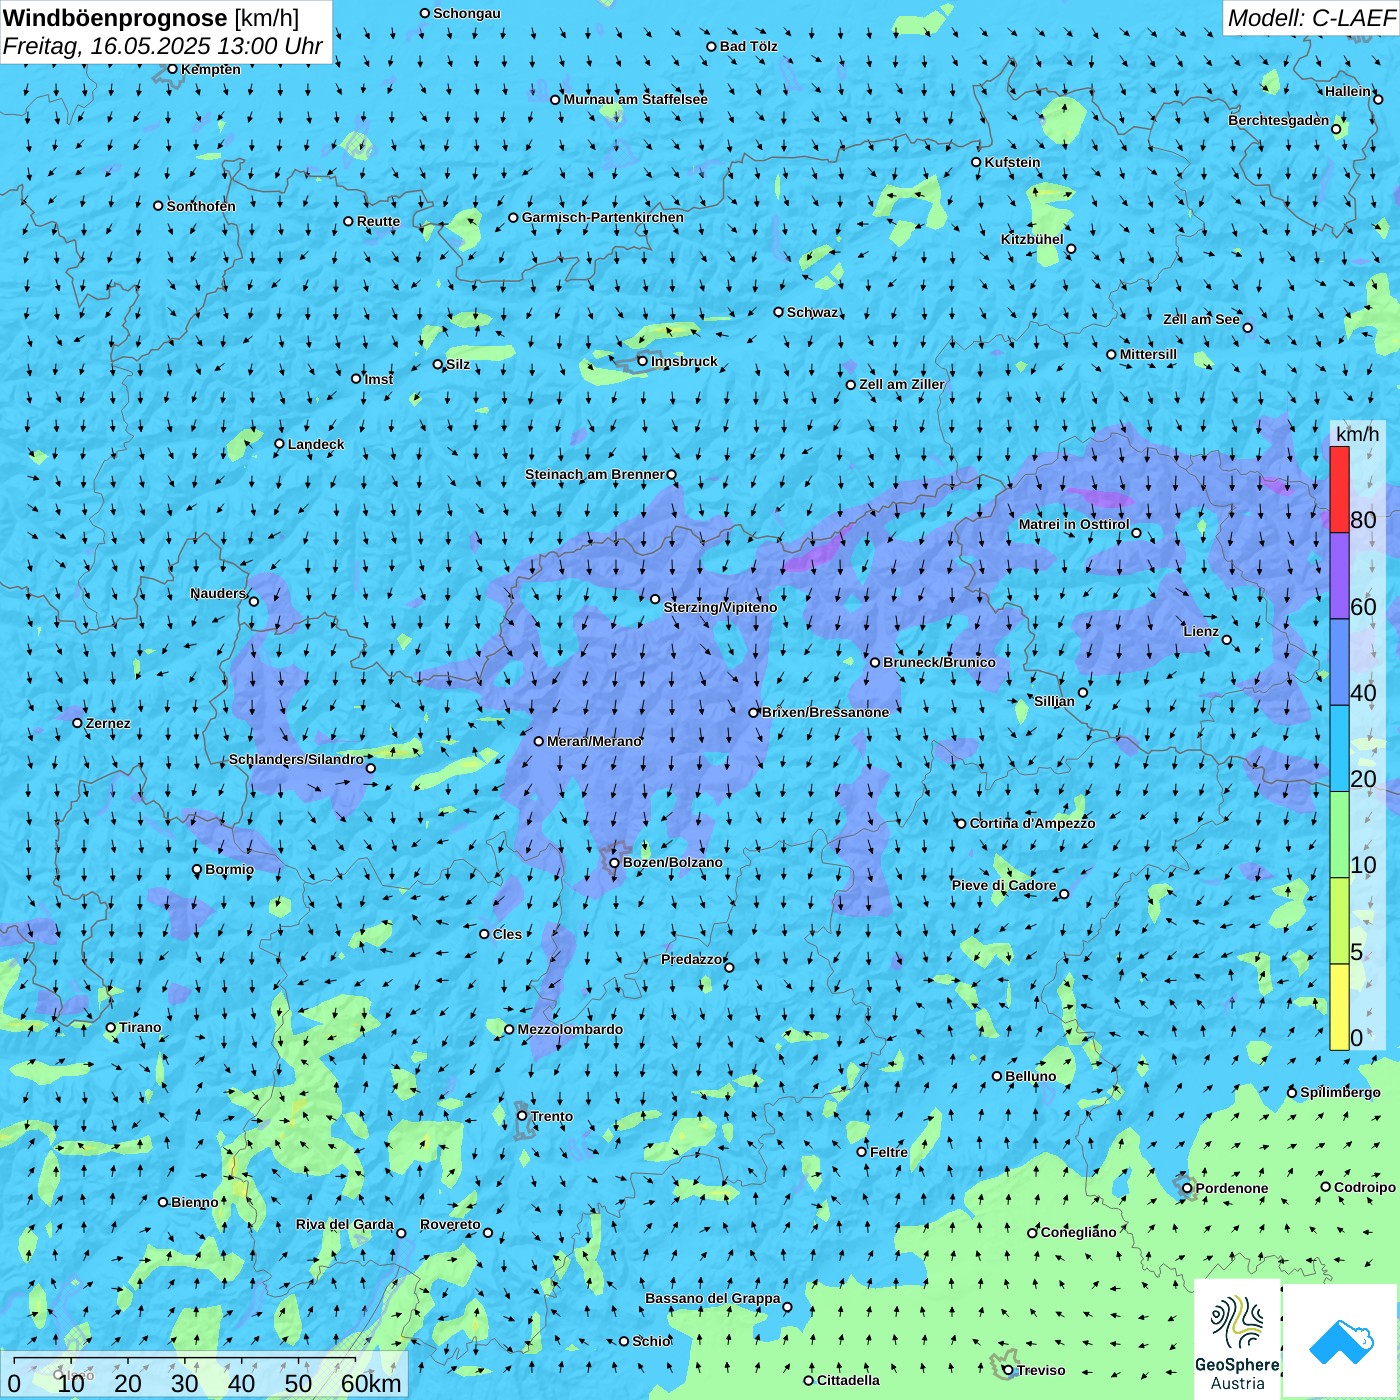Select the Trento label on the map
This screenshot has height=1400, width=1400.
pos(552,1116)
